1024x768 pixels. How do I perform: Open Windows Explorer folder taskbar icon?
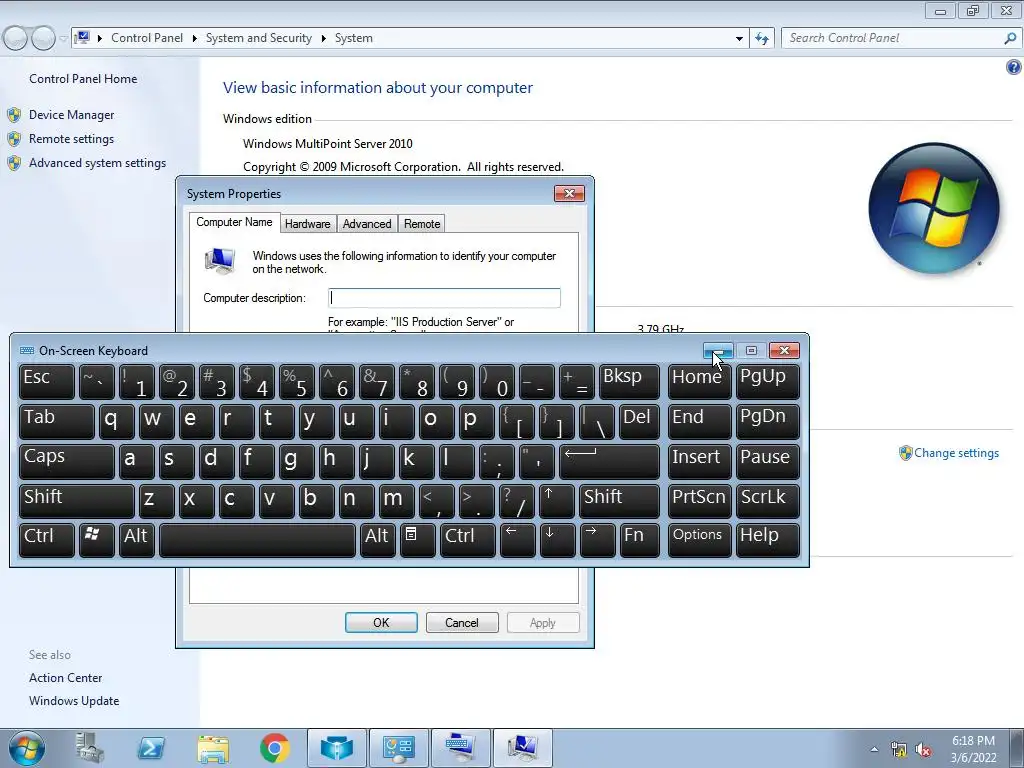click(213, 748)
